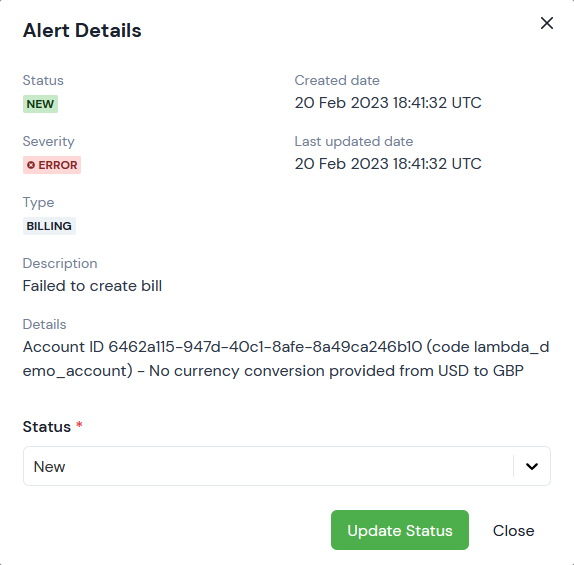The height and width of the screenshot is (565, 574).
Task: Click the Last updated date timestamp value
Action: pyautogui.click(x=388, y=164)
